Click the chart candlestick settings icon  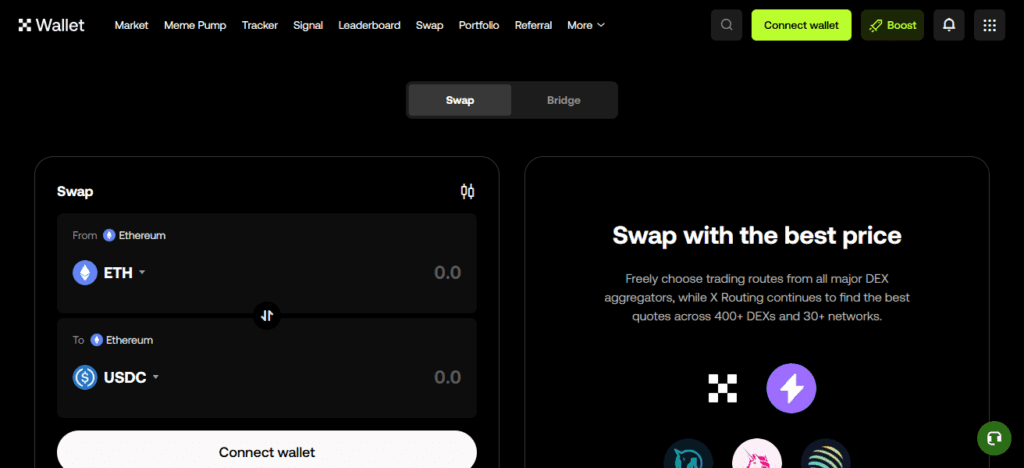(x=467, y=191)
